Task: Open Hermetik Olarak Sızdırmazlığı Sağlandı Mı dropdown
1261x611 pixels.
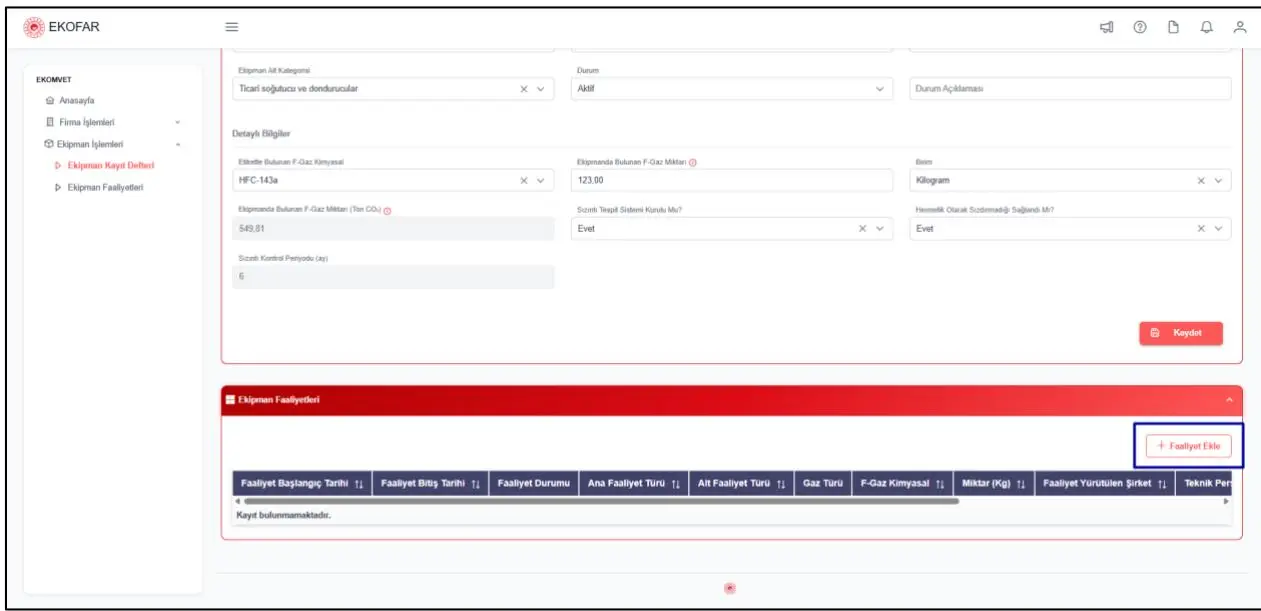Action: [1218, 228]
